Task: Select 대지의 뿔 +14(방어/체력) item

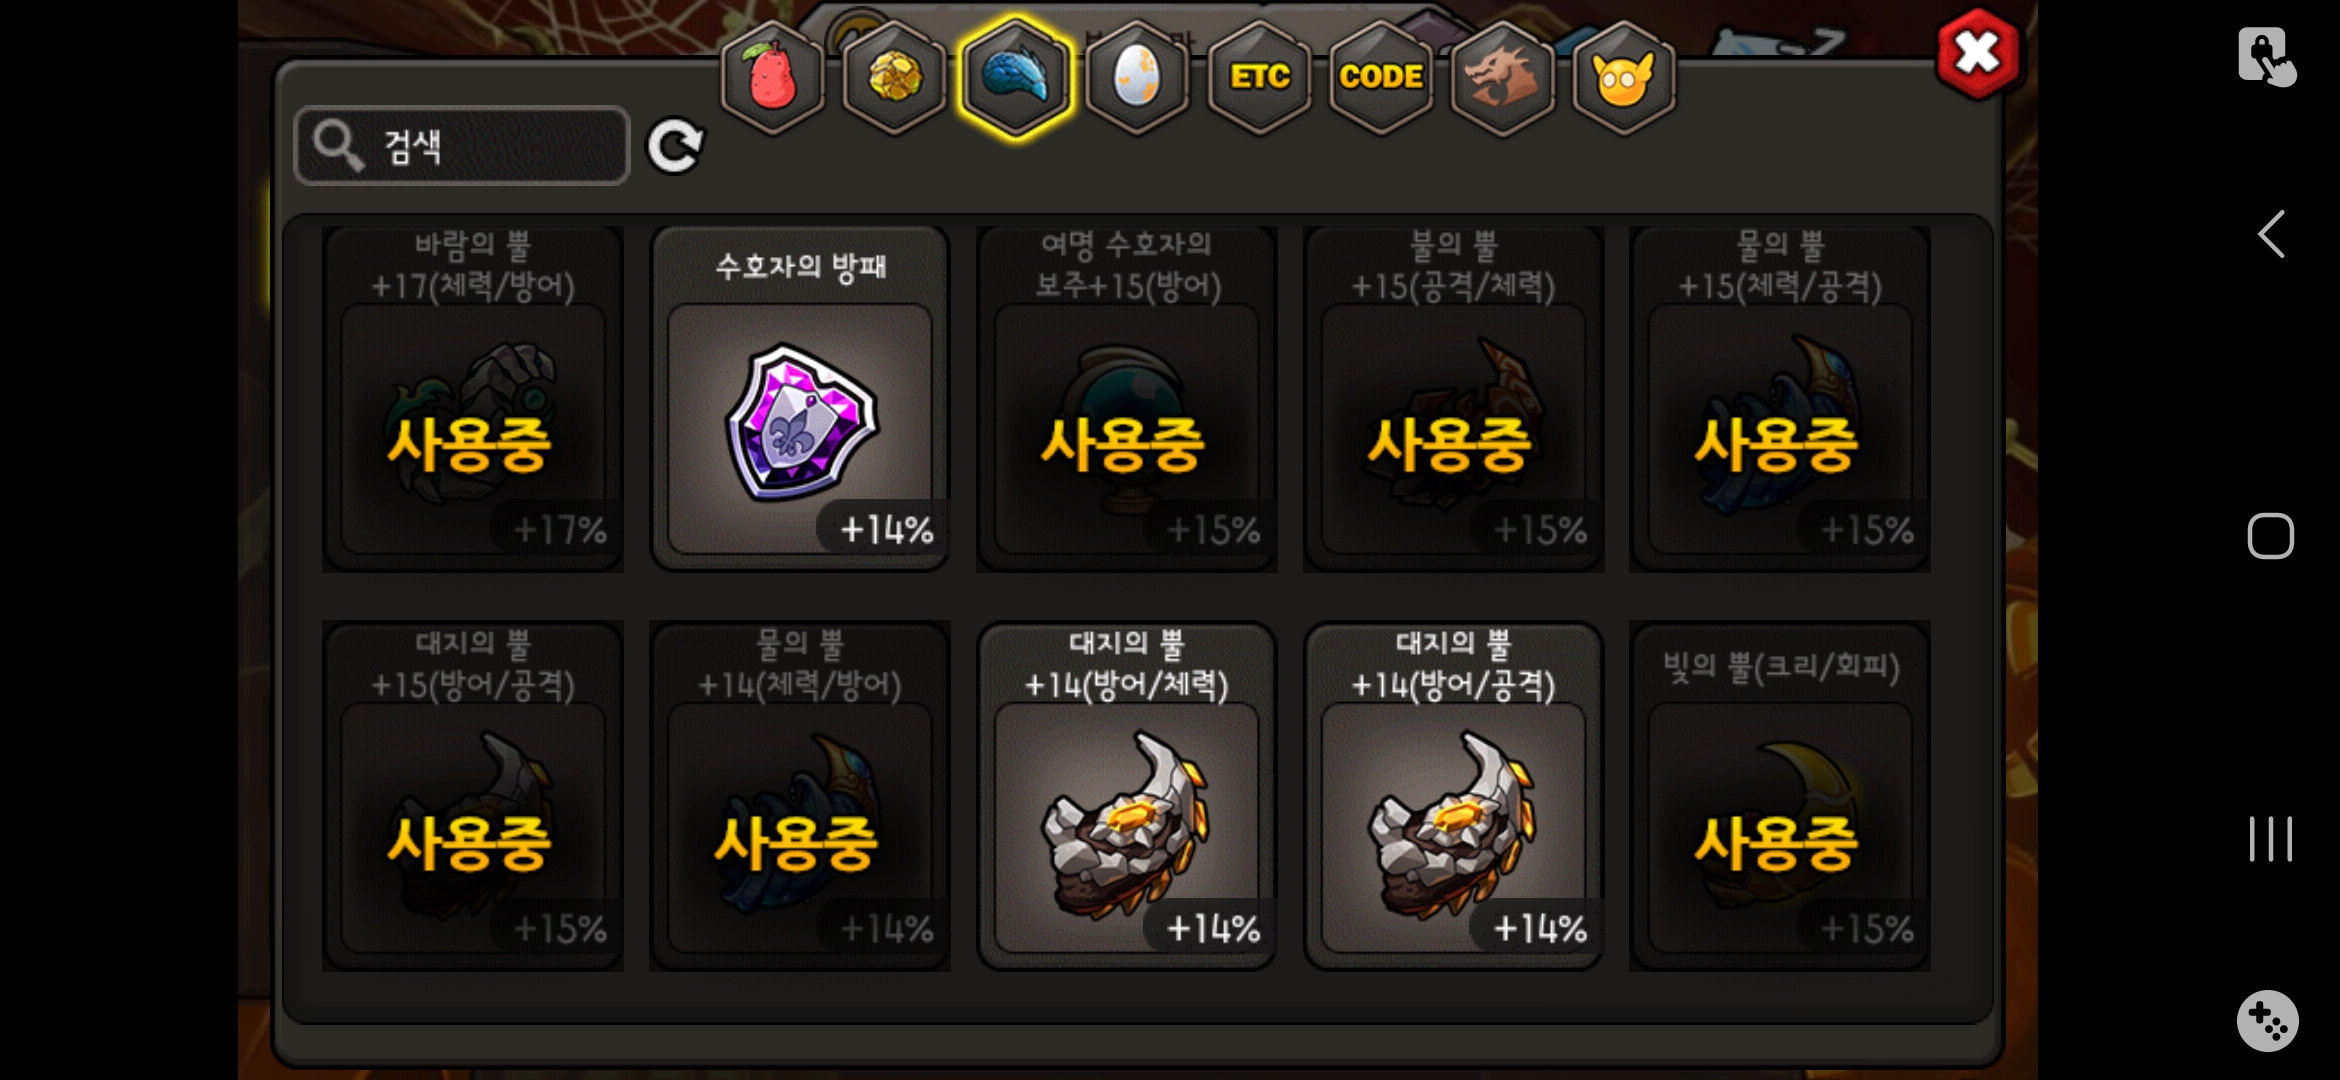Action: [1127, 795]
